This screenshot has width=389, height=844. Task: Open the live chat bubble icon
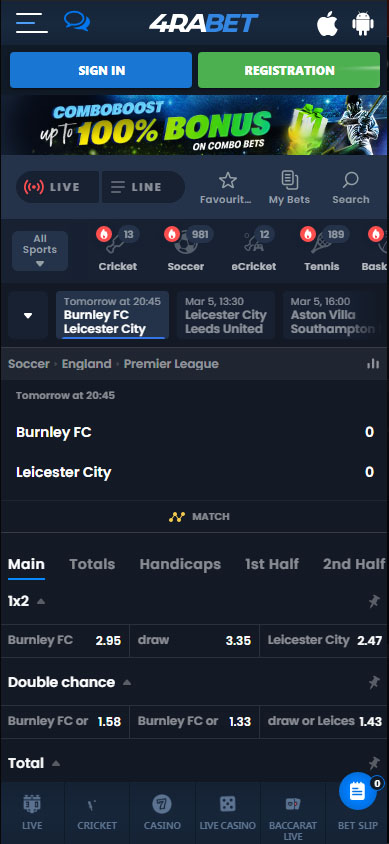pos(77,22)
